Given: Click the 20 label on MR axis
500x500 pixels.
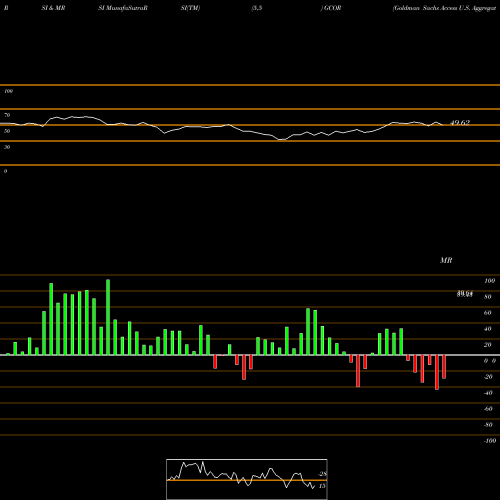Looking at the screenshot, I should click(488, 345).
